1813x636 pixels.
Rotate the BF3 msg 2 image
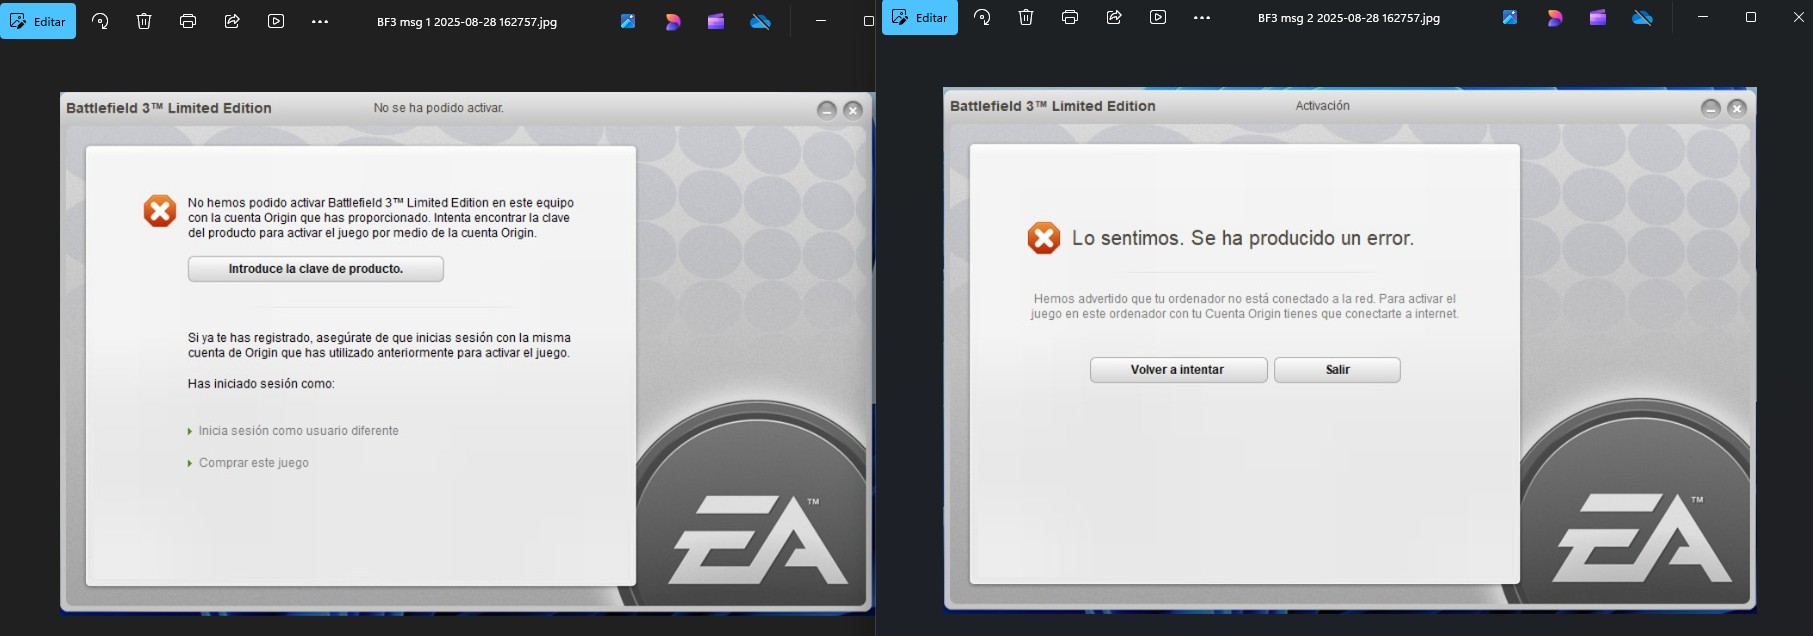click(982, 17)
